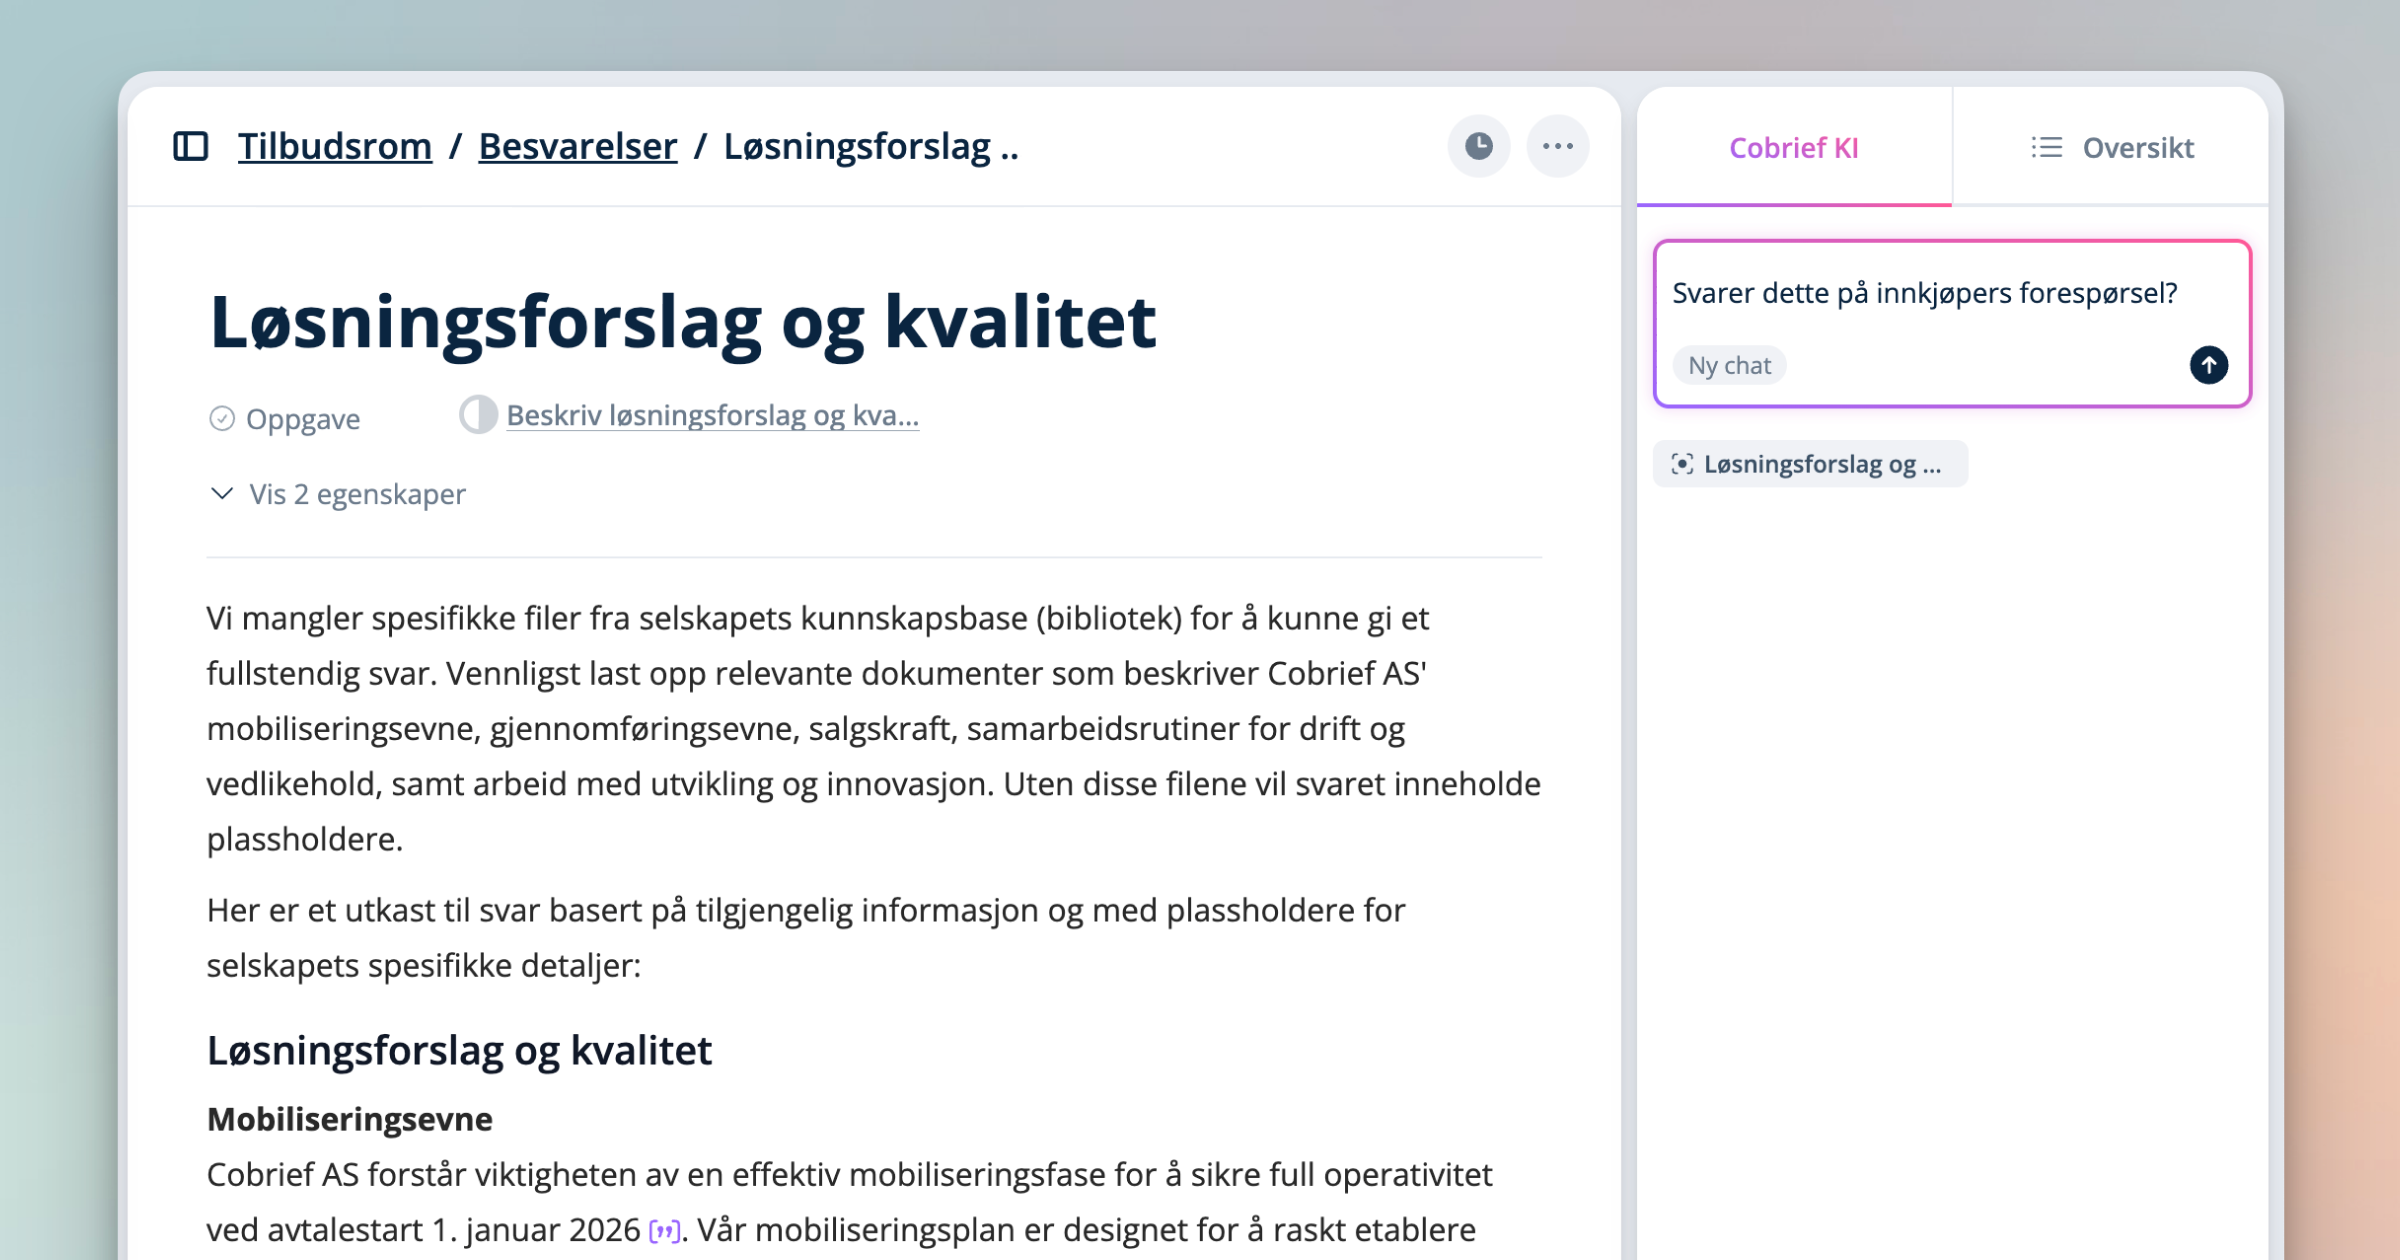Open the three-dots more options menu
Image resolution: width=2400 pixels, height=1260 pixels.
[1557, 146]
